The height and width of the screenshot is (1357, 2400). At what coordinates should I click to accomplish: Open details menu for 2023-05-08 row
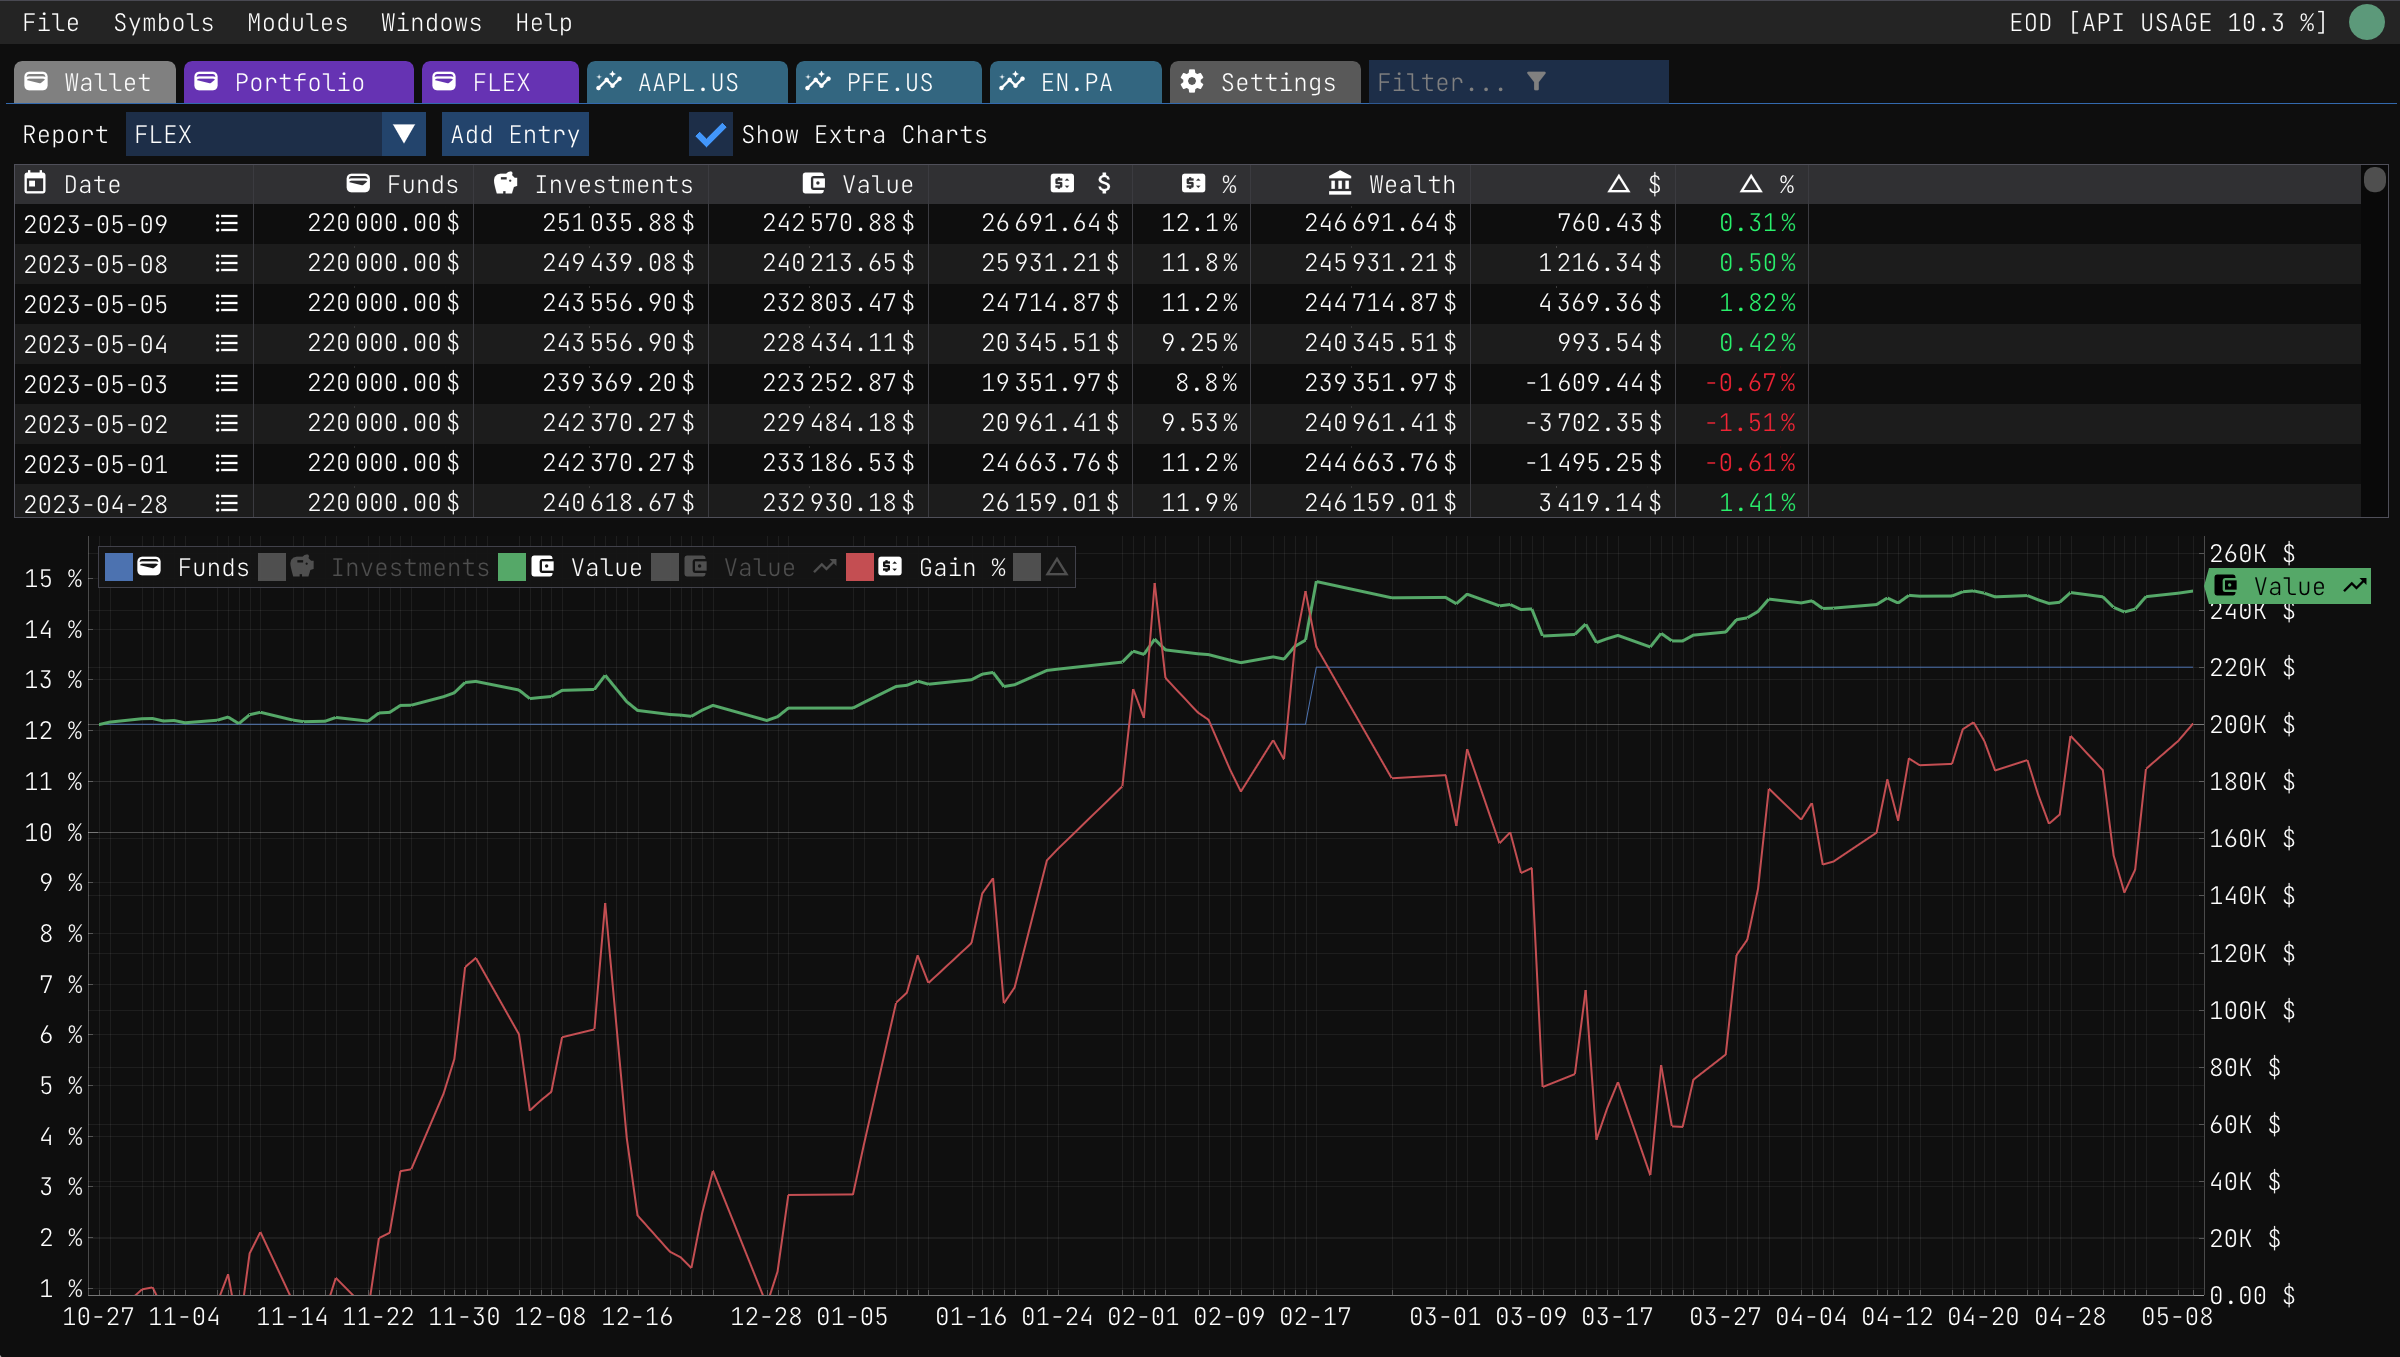(227, 263)
